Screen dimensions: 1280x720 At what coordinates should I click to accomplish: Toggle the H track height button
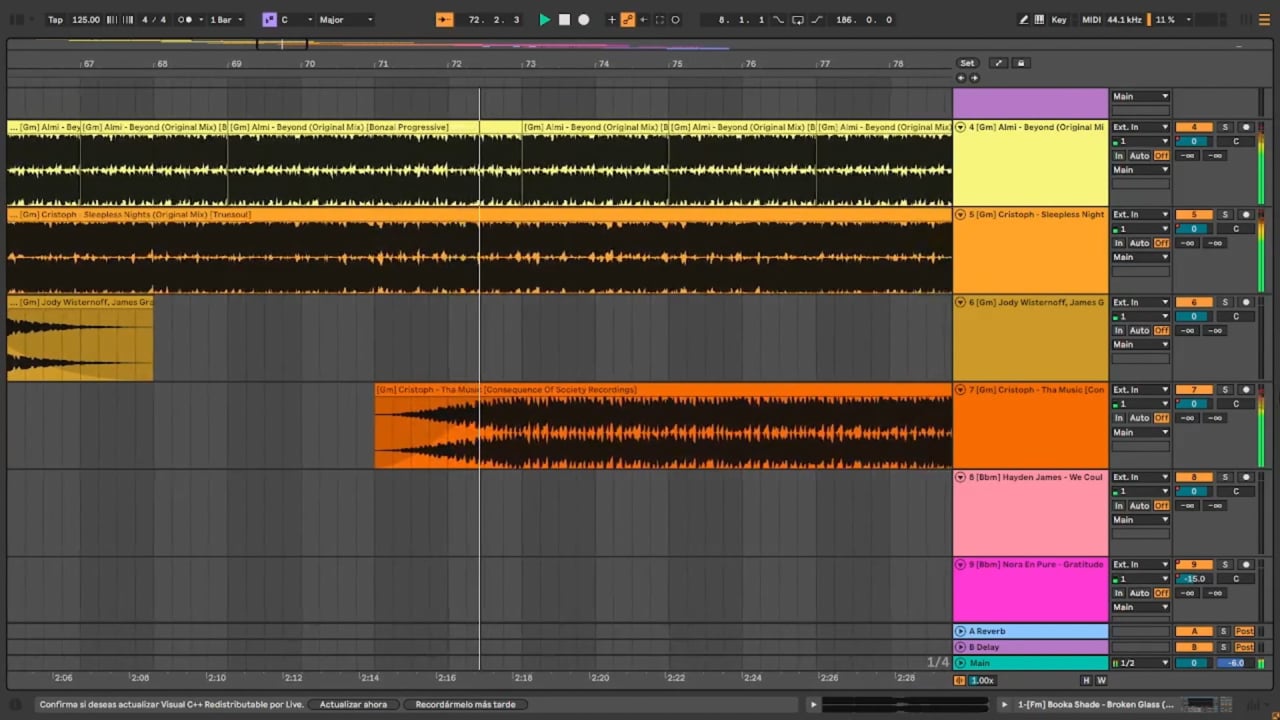1086,681
